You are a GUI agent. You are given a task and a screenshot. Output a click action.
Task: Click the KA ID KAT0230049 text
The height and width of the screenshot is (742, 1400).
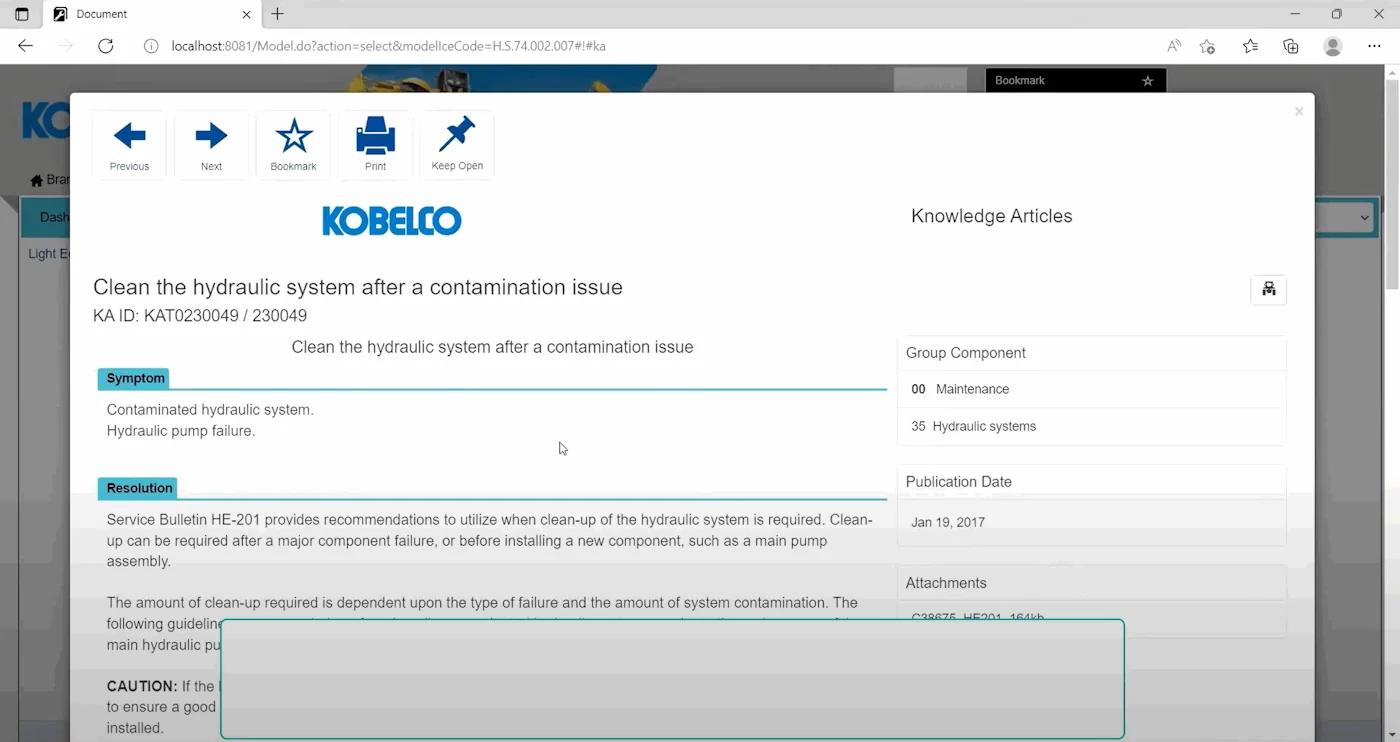click(200, 316)
